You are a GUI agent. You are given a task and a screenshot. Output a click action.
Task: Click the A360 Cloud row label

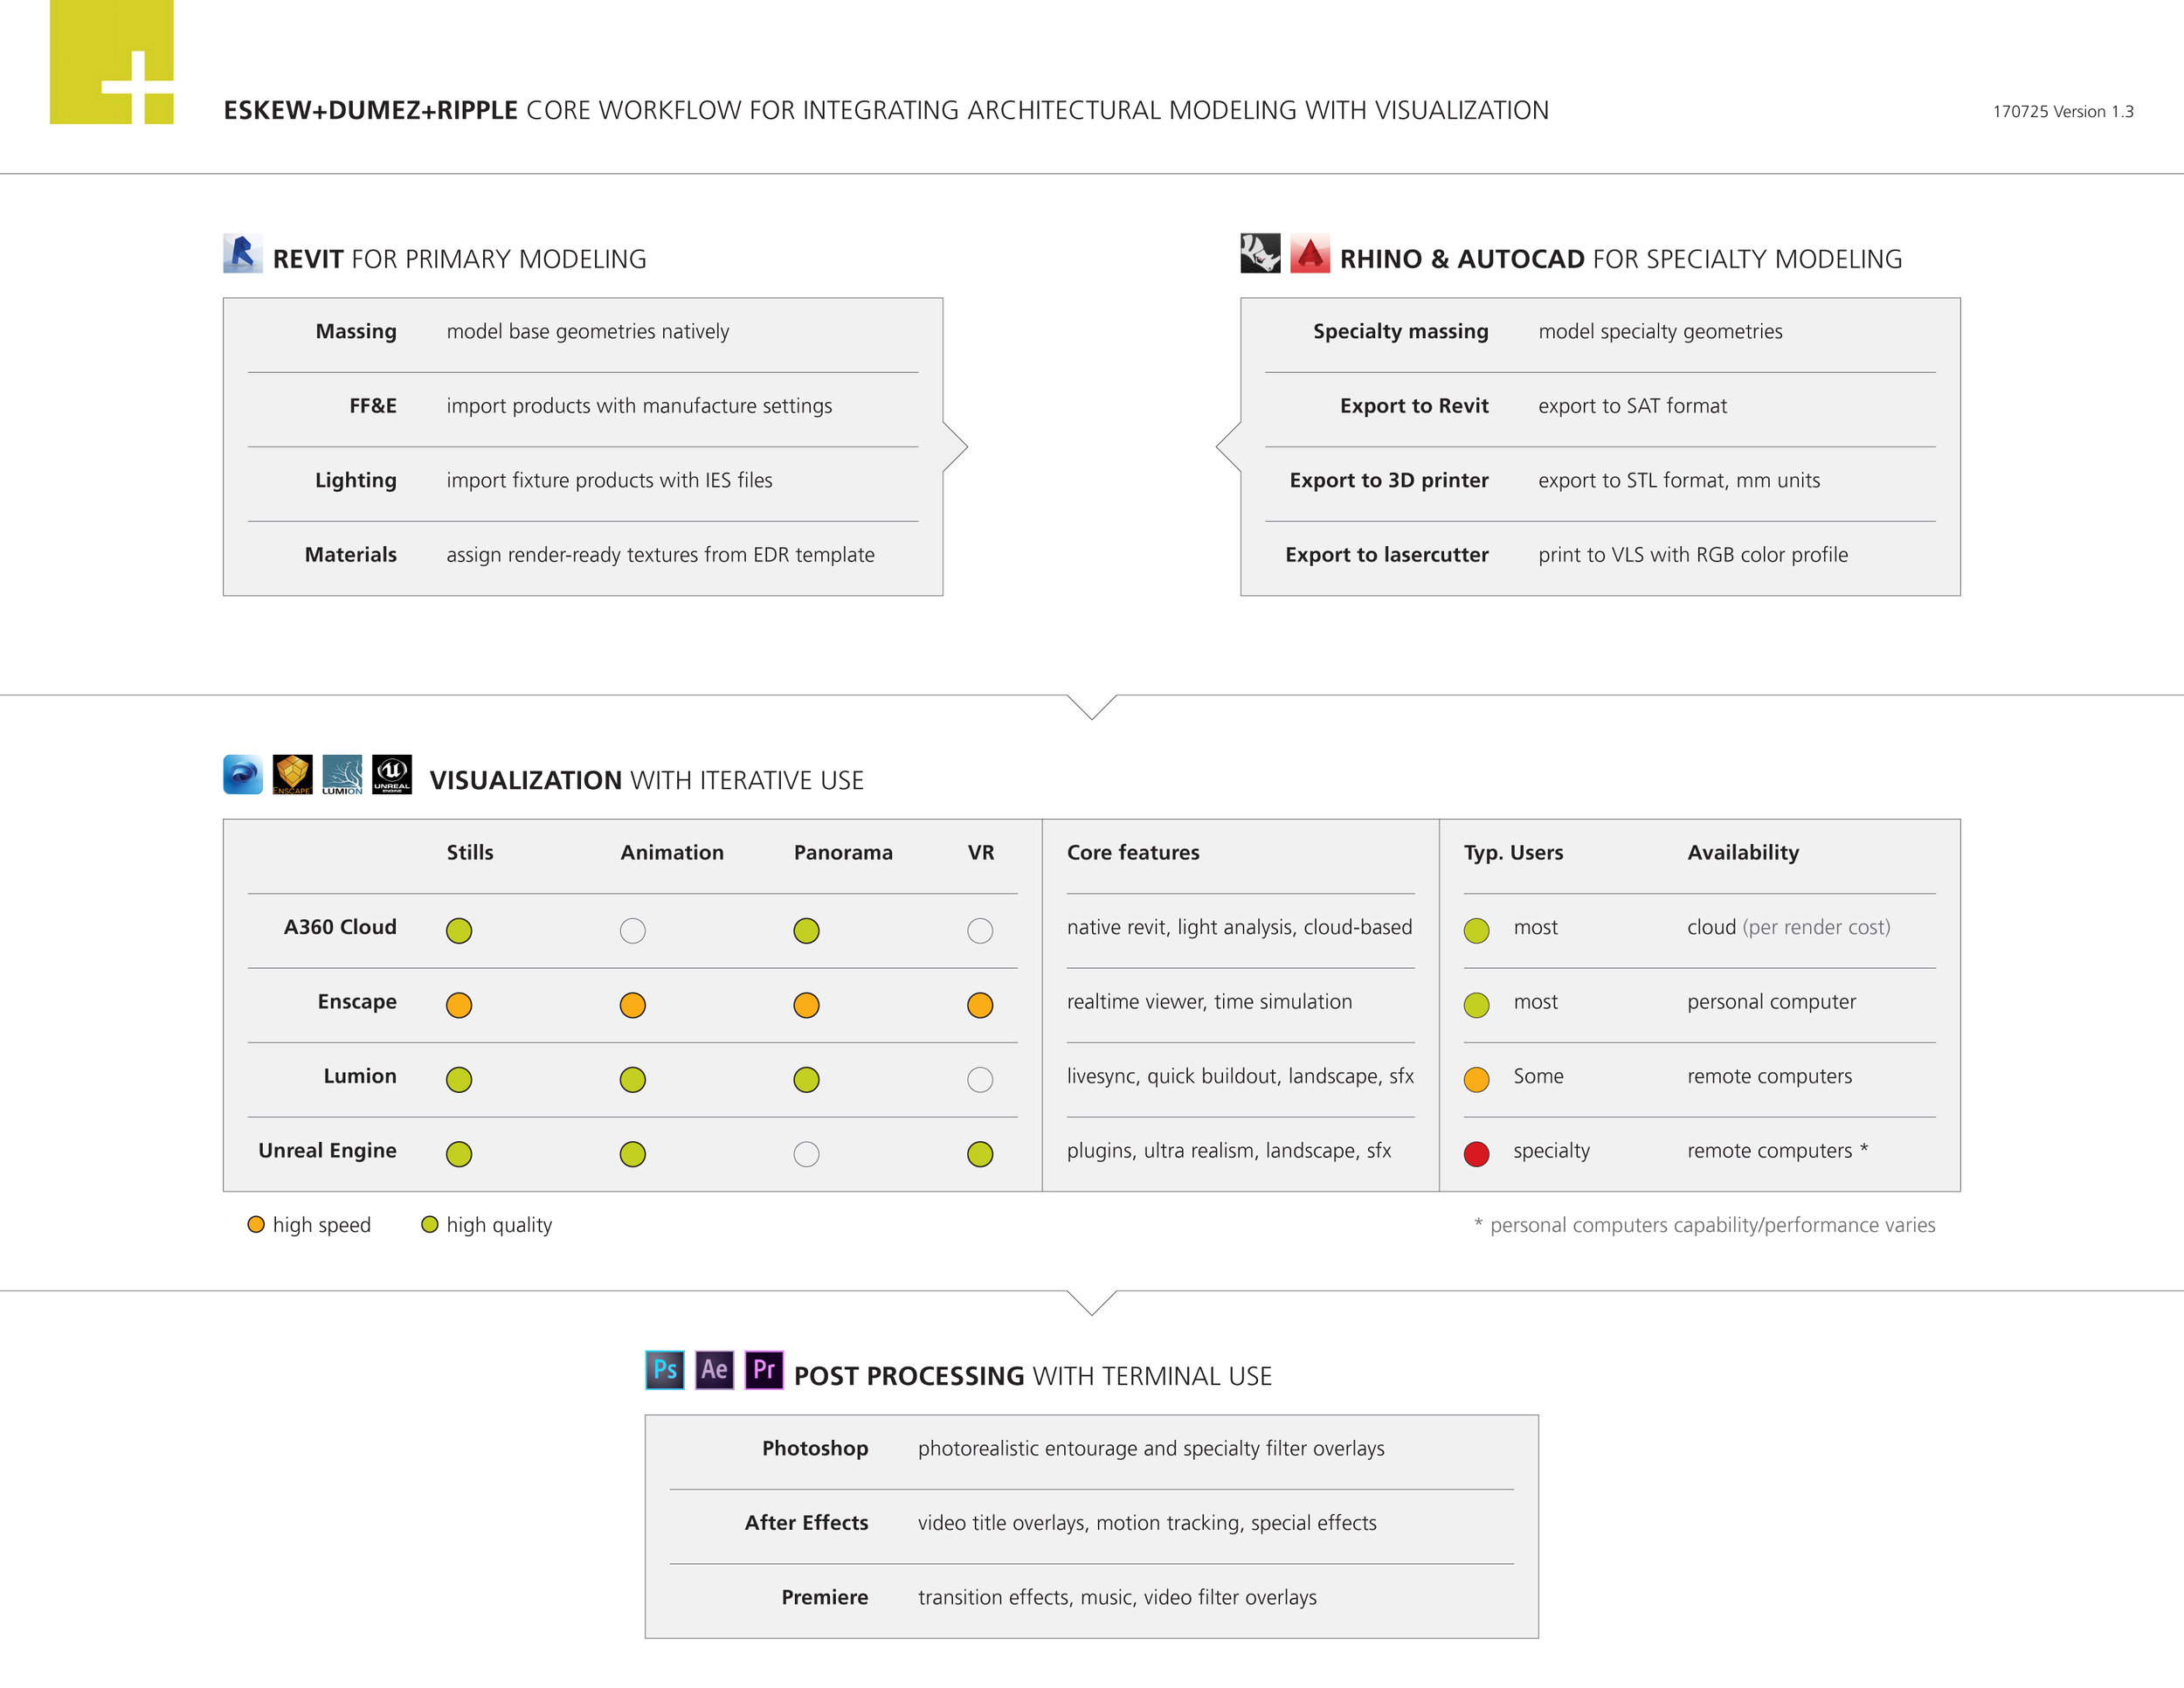pyautogui.click(x=340, y=927)
